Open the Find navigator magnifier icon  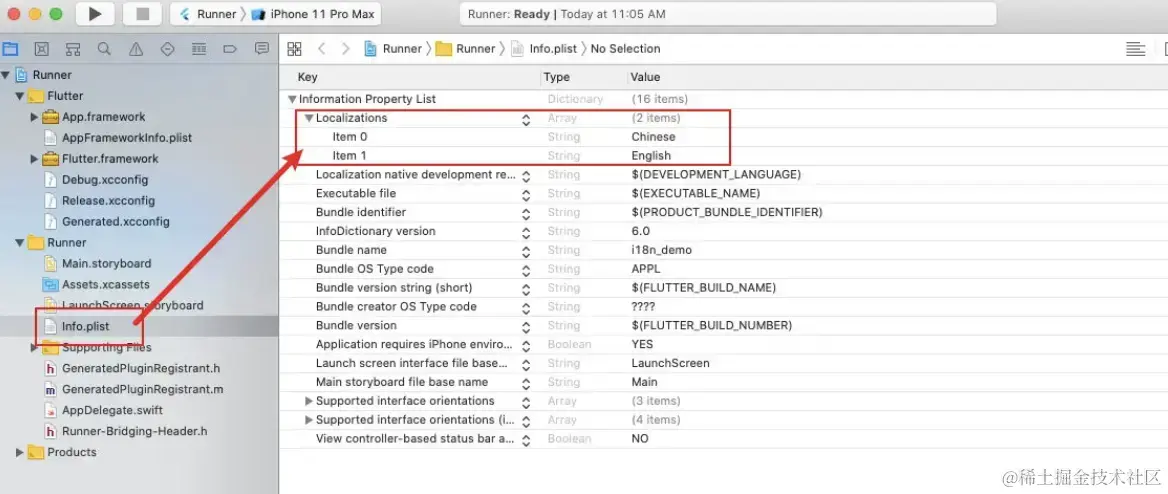104,49
